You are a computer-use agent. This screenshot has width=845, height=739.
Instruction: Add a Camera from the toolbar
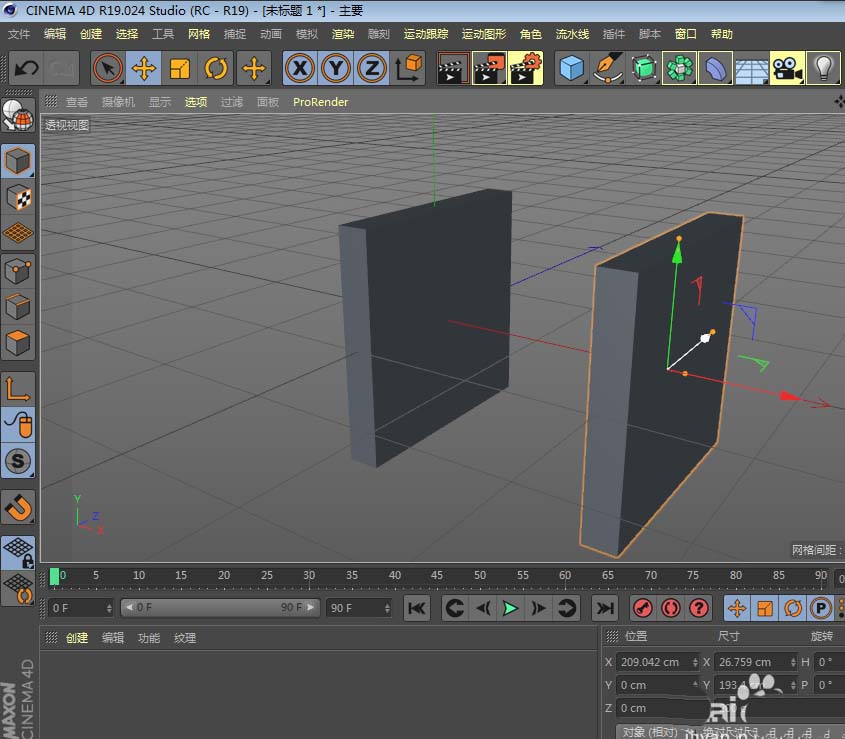788,68
